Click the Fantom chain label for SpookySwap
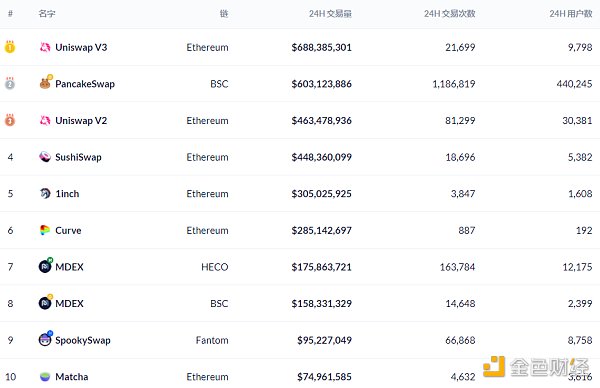Screen dimensions: 600x388 pyautogui.click(x=212, y=340)
